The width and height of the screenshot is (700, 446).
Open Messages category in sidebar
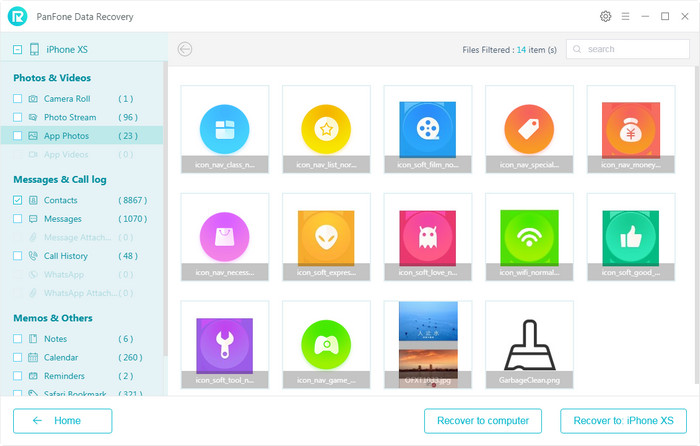pyautogui.click(x=62, y=219)
